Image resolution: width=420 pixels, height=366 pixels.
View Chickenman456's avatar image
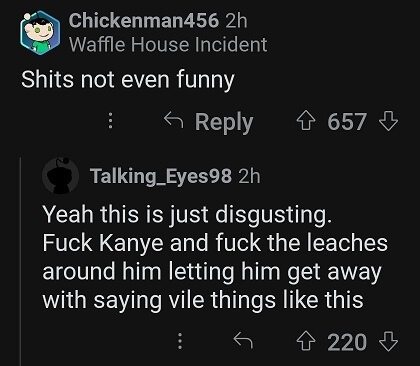tap(40, 32)
